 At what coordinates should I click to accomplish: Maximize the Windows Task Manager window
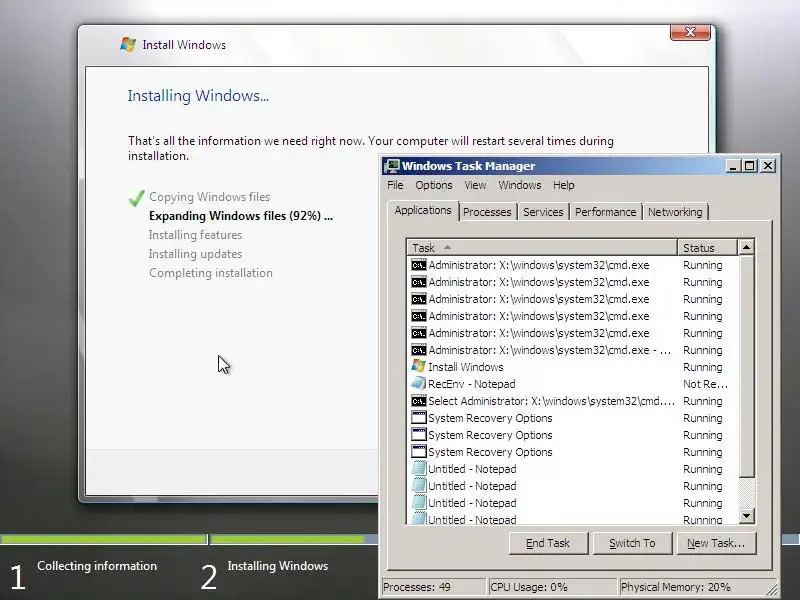point(749,166)
